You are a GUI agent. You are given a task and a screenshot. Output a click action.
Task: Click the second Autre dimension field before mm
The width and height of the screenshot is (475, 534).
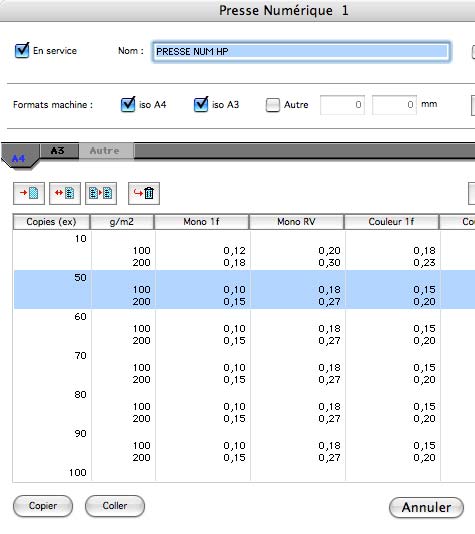pyautogui.click(x=394, y=105)
